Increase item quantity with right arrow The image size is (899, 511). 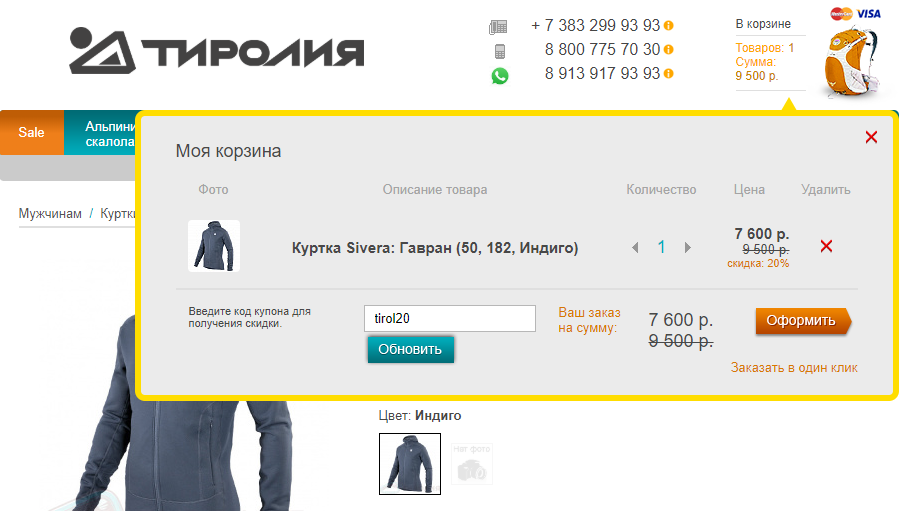click(687, 248)
